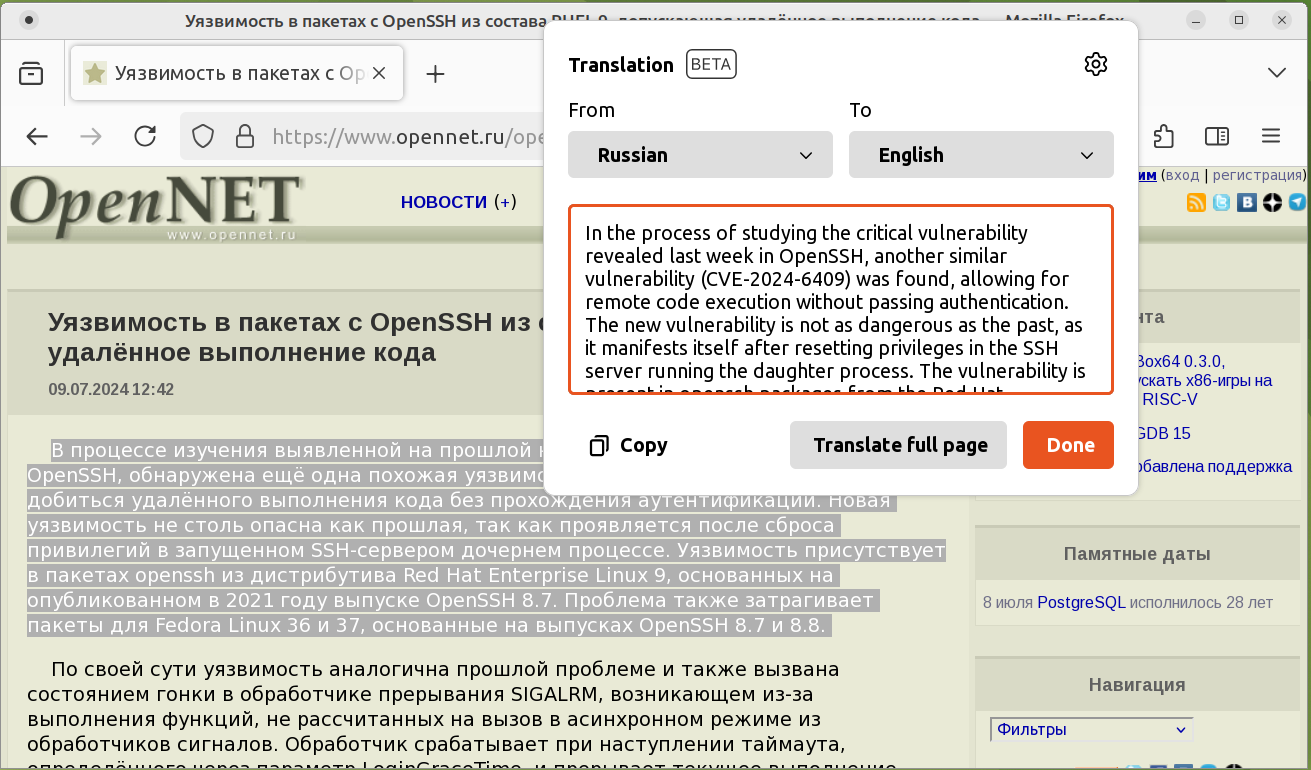1311x770 pixels.
Task: Select the Уязвимость в пакетах tab
Action: (x=237, y=73)
